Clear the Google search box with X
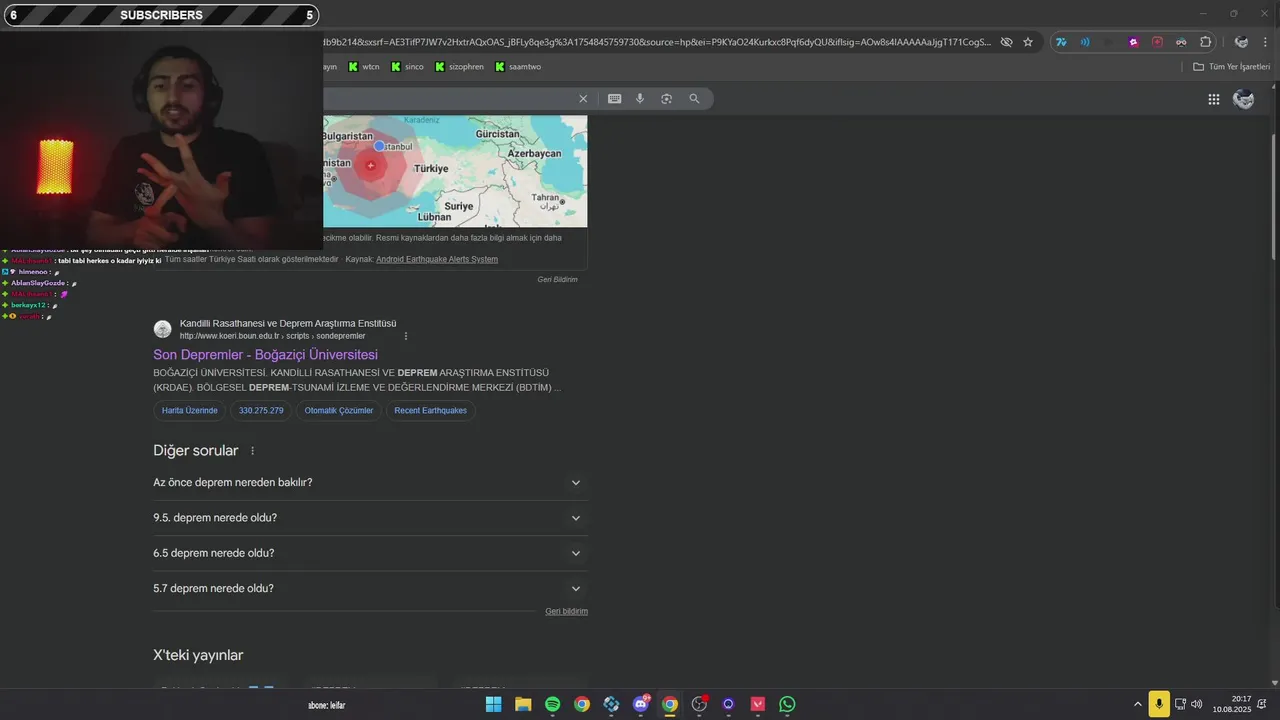This screenshot has height=720, width=1280. click(x=583, y=99)
